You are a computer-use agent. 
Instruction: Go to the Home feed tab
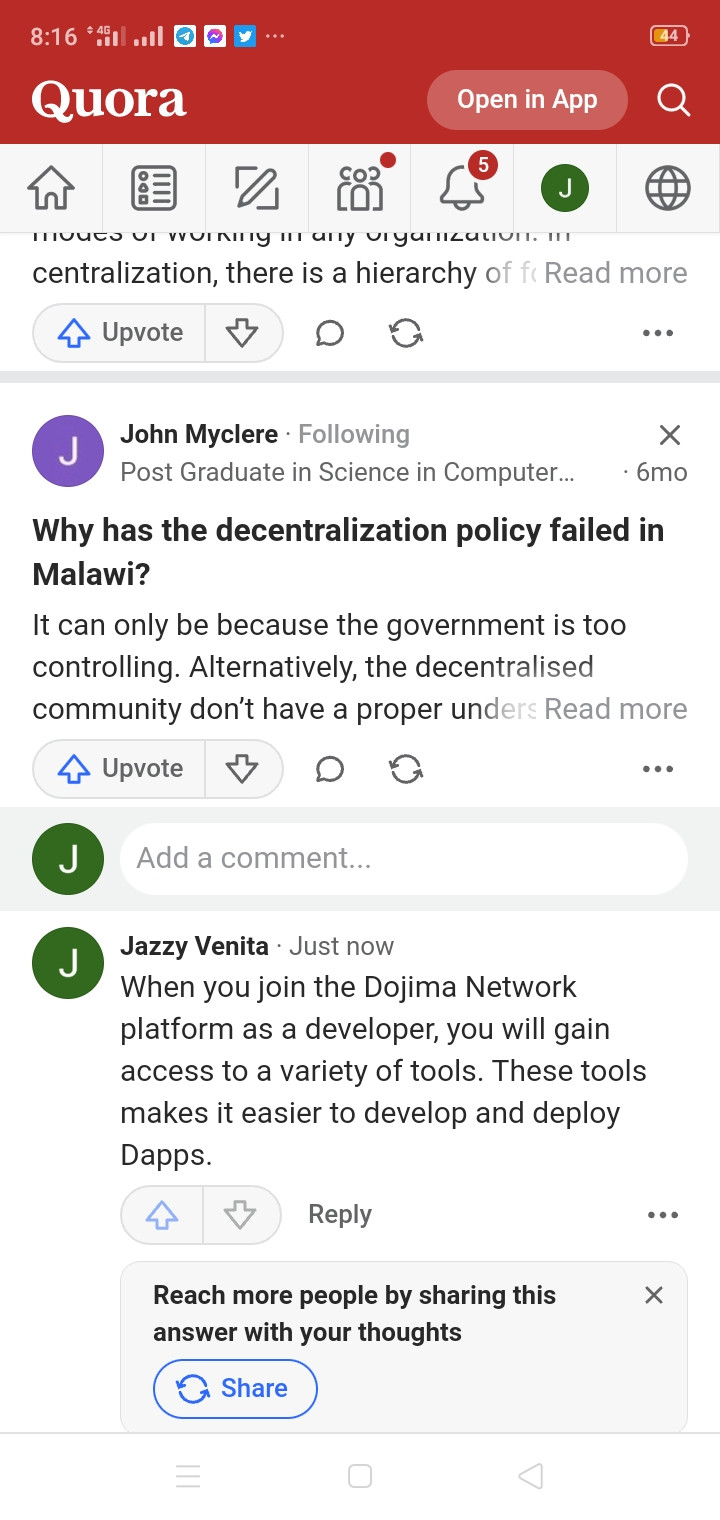pyautogui.click(x=51, y=188)
